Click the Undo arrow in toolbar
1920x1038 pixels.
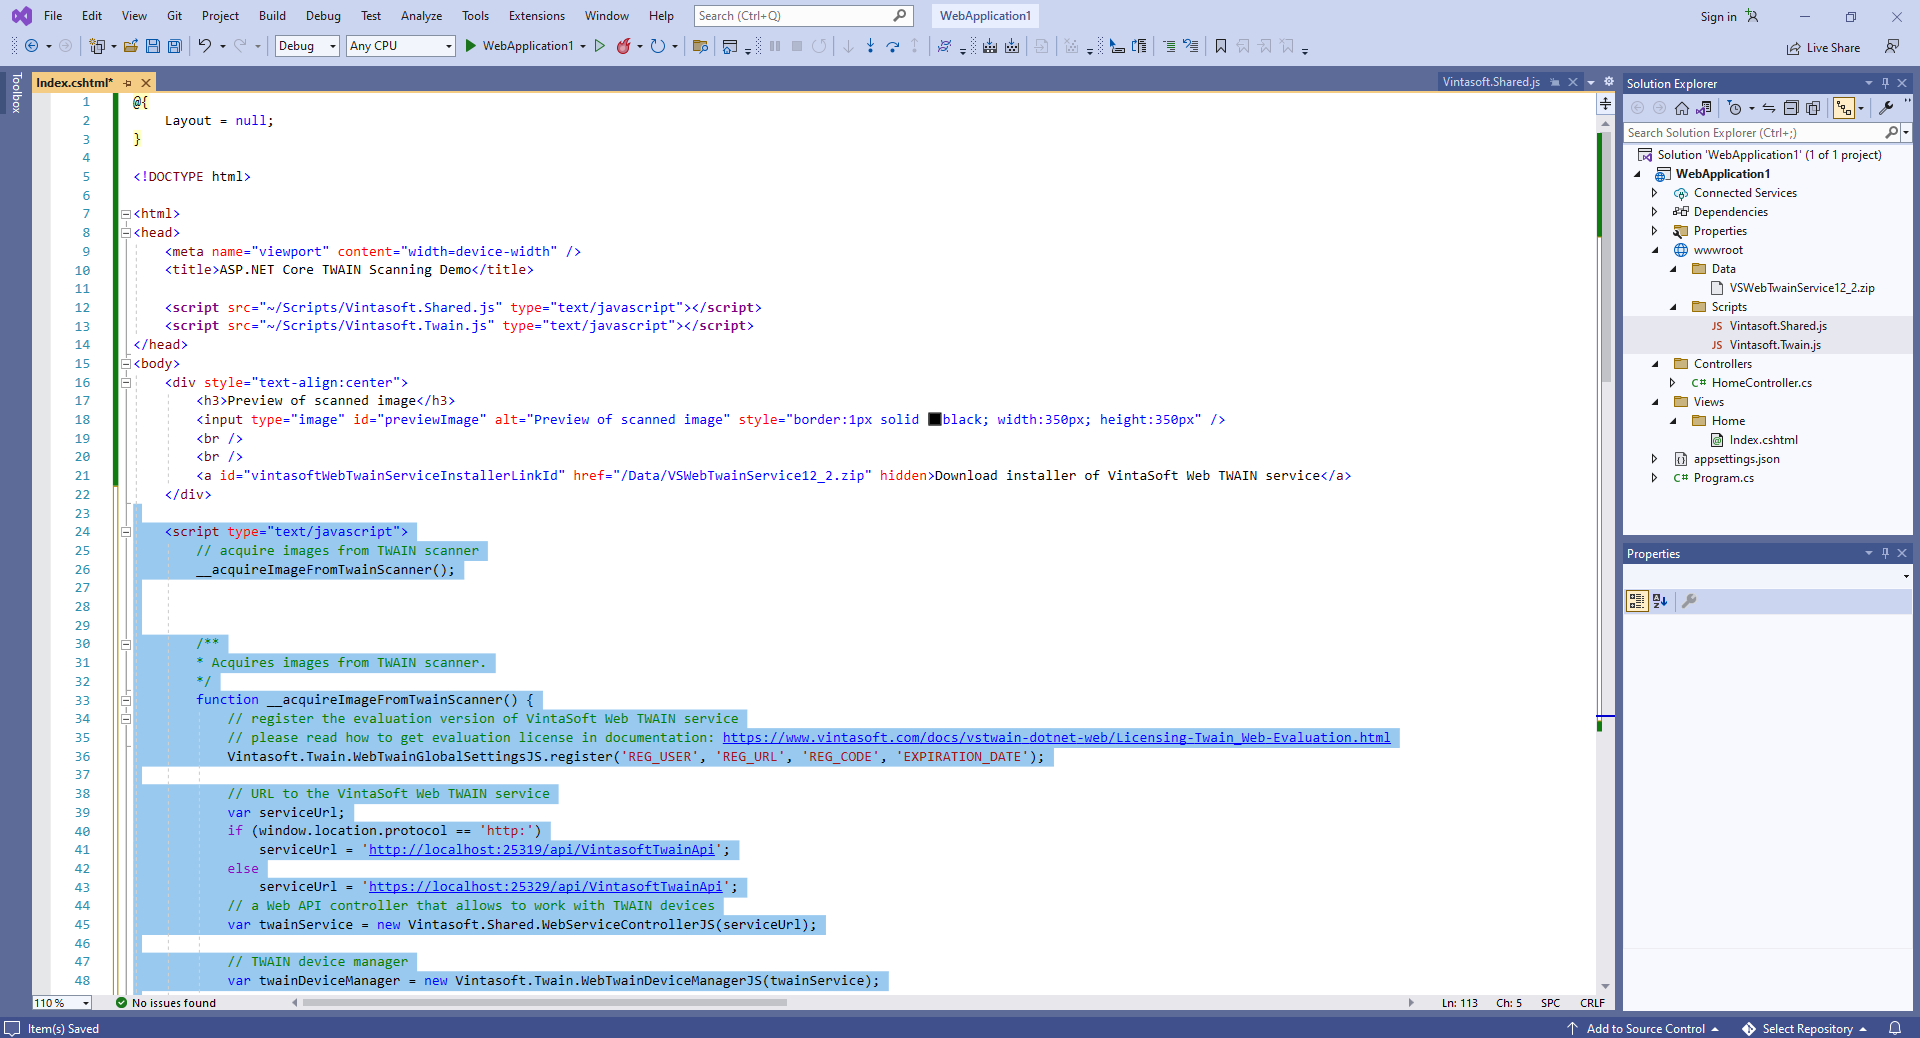pyautogui.click(x=205, y=46)
